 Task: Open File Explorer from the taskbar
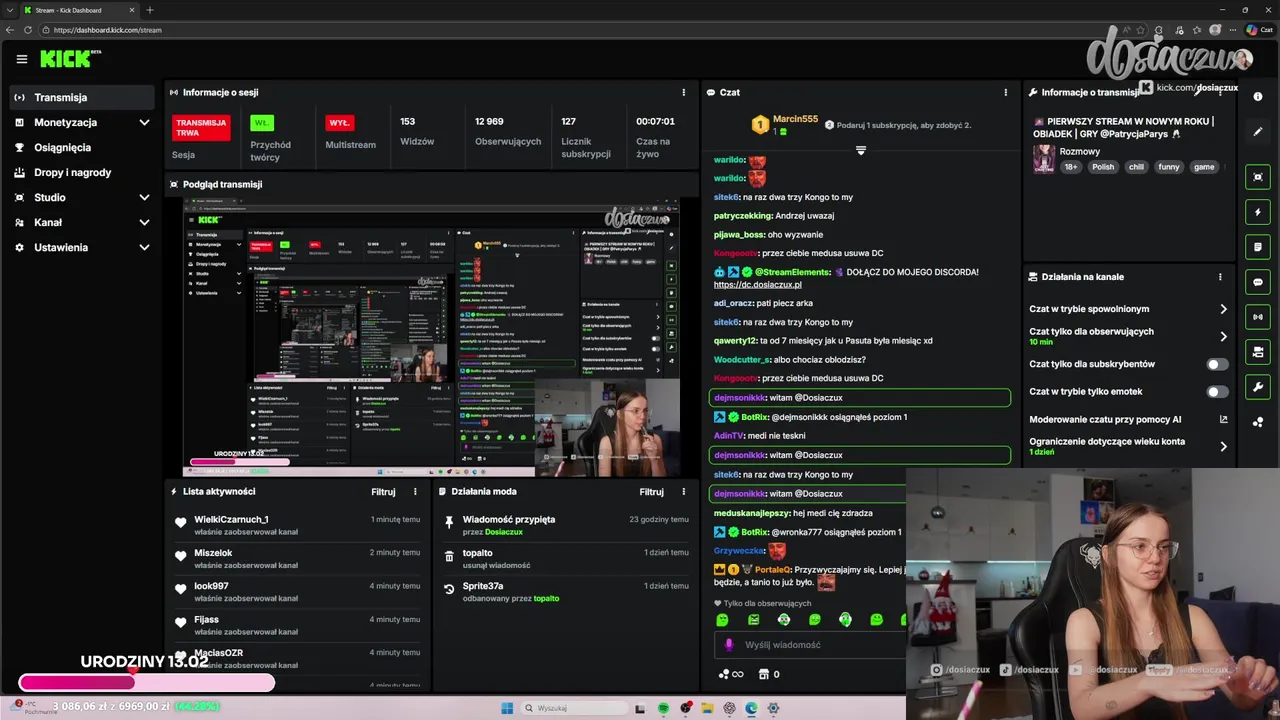tap(707, 708)
